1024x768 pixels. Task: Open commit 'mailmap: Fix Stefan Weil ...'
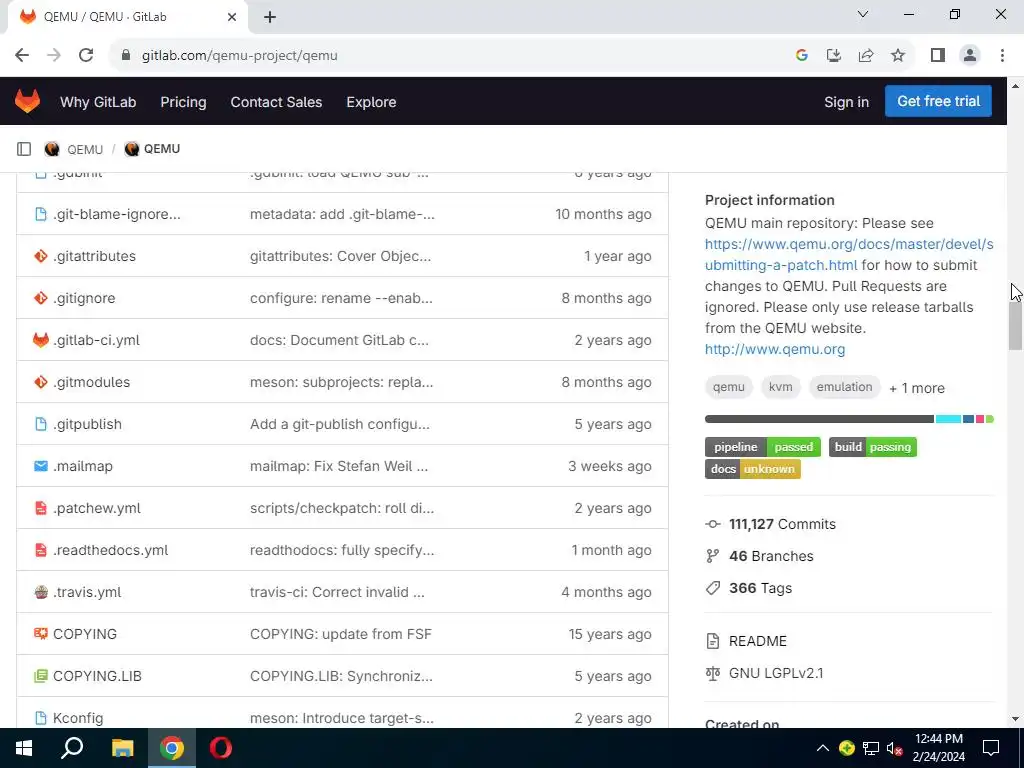(339, 466)
